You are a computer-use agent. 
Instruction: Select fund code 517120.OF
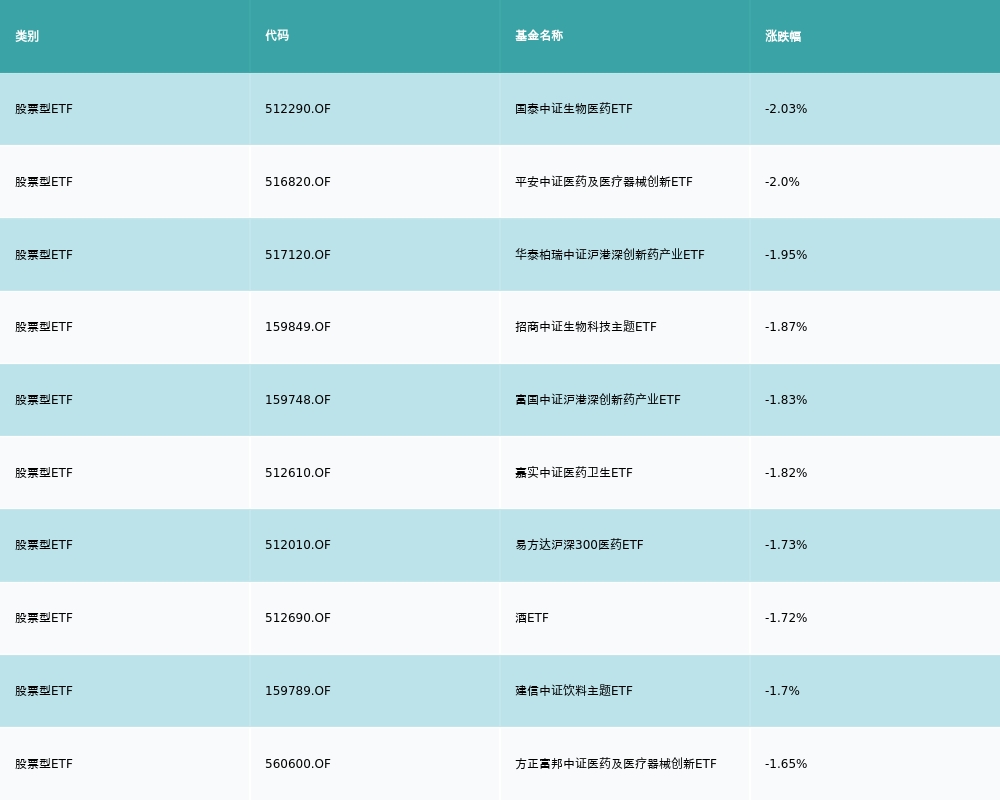coord(298,255)
